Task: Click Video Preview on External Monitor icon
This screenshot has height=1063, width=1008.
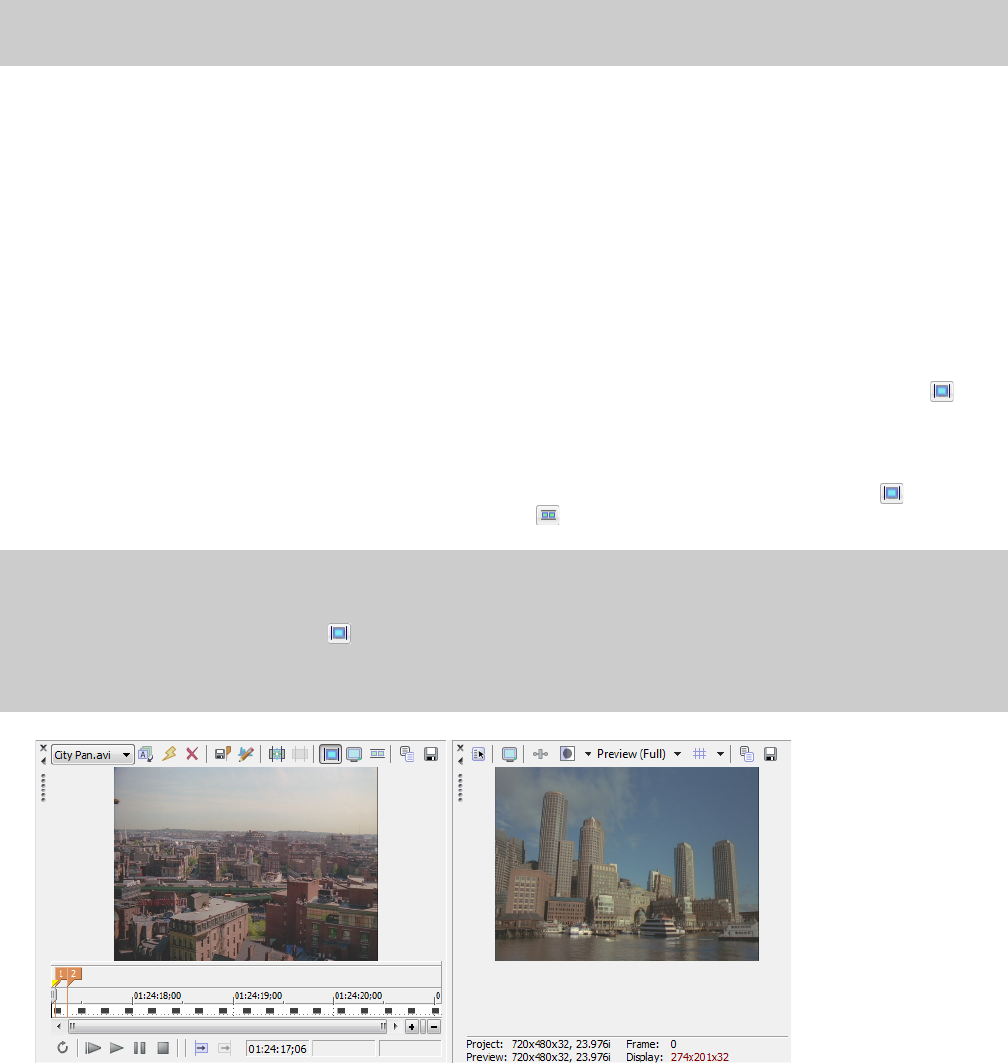Action: tap(509, 754)
